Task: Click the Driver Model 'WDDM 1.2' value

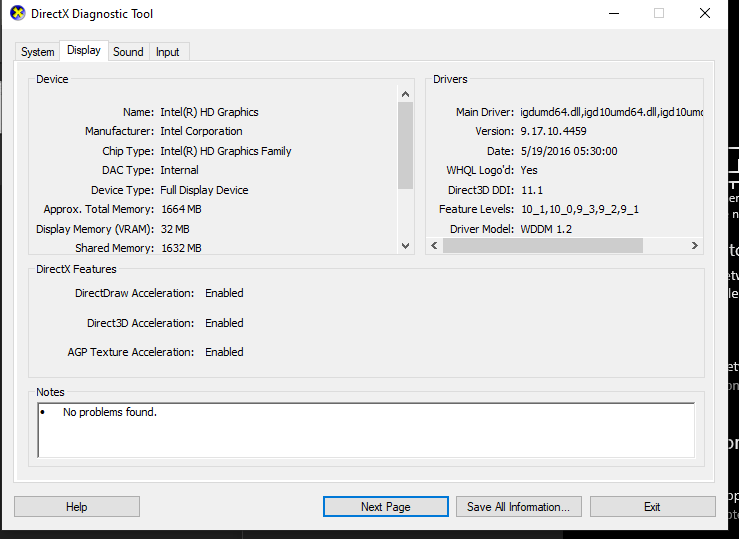Action: pyautogui.click(x=546, y=229)
